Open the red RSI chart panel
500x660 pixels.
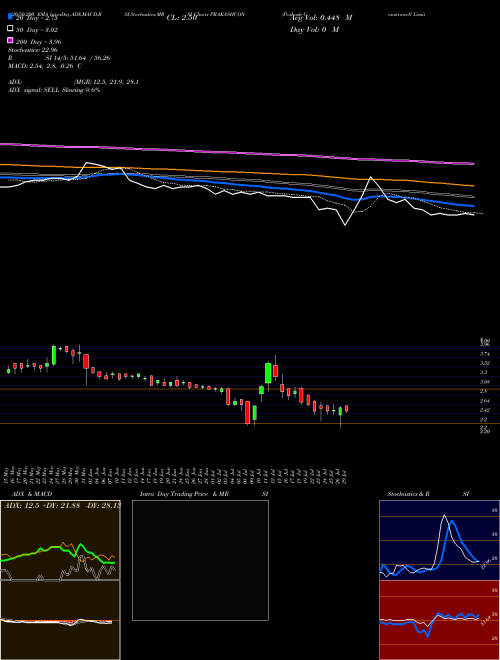(x=439, y=620)
